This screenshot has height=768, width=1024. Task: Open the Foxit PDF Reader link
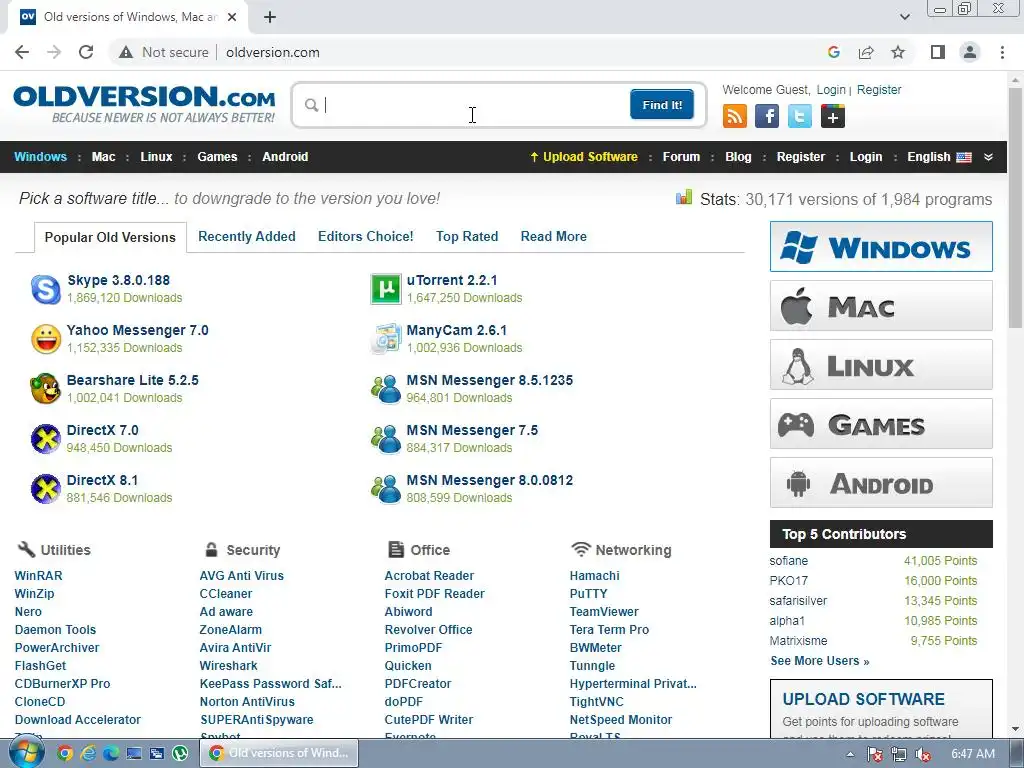tap(434, 594)
